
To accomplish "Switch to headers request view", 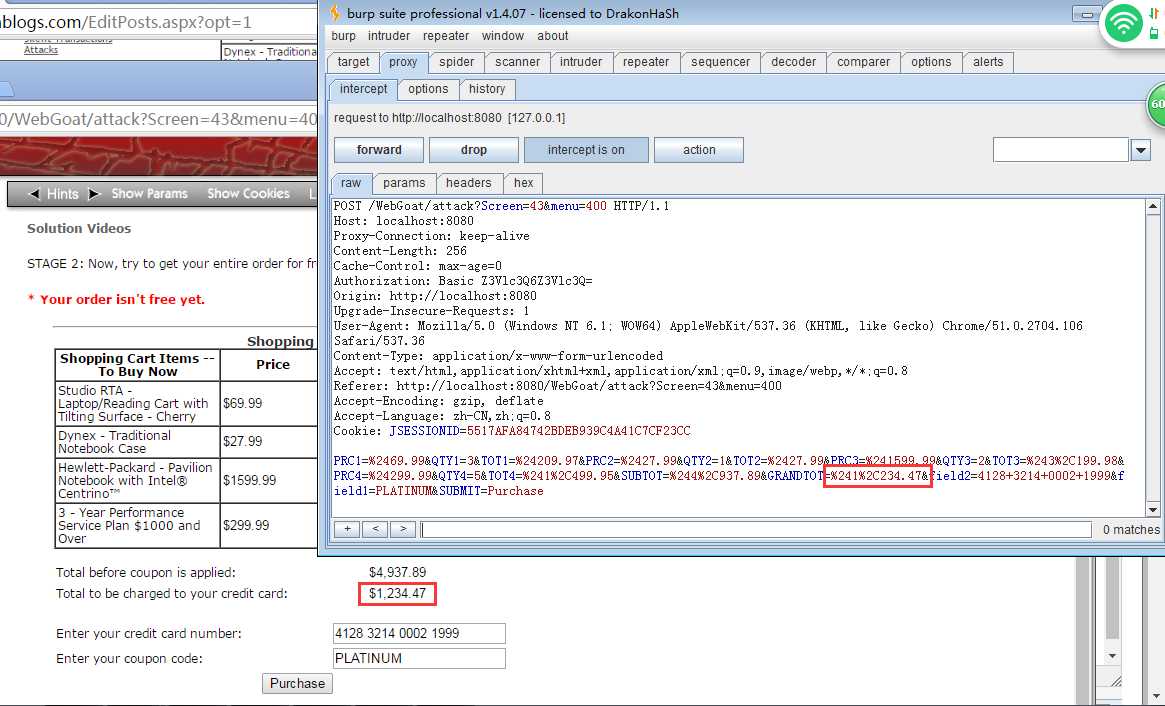I will (x=468, y=183).
